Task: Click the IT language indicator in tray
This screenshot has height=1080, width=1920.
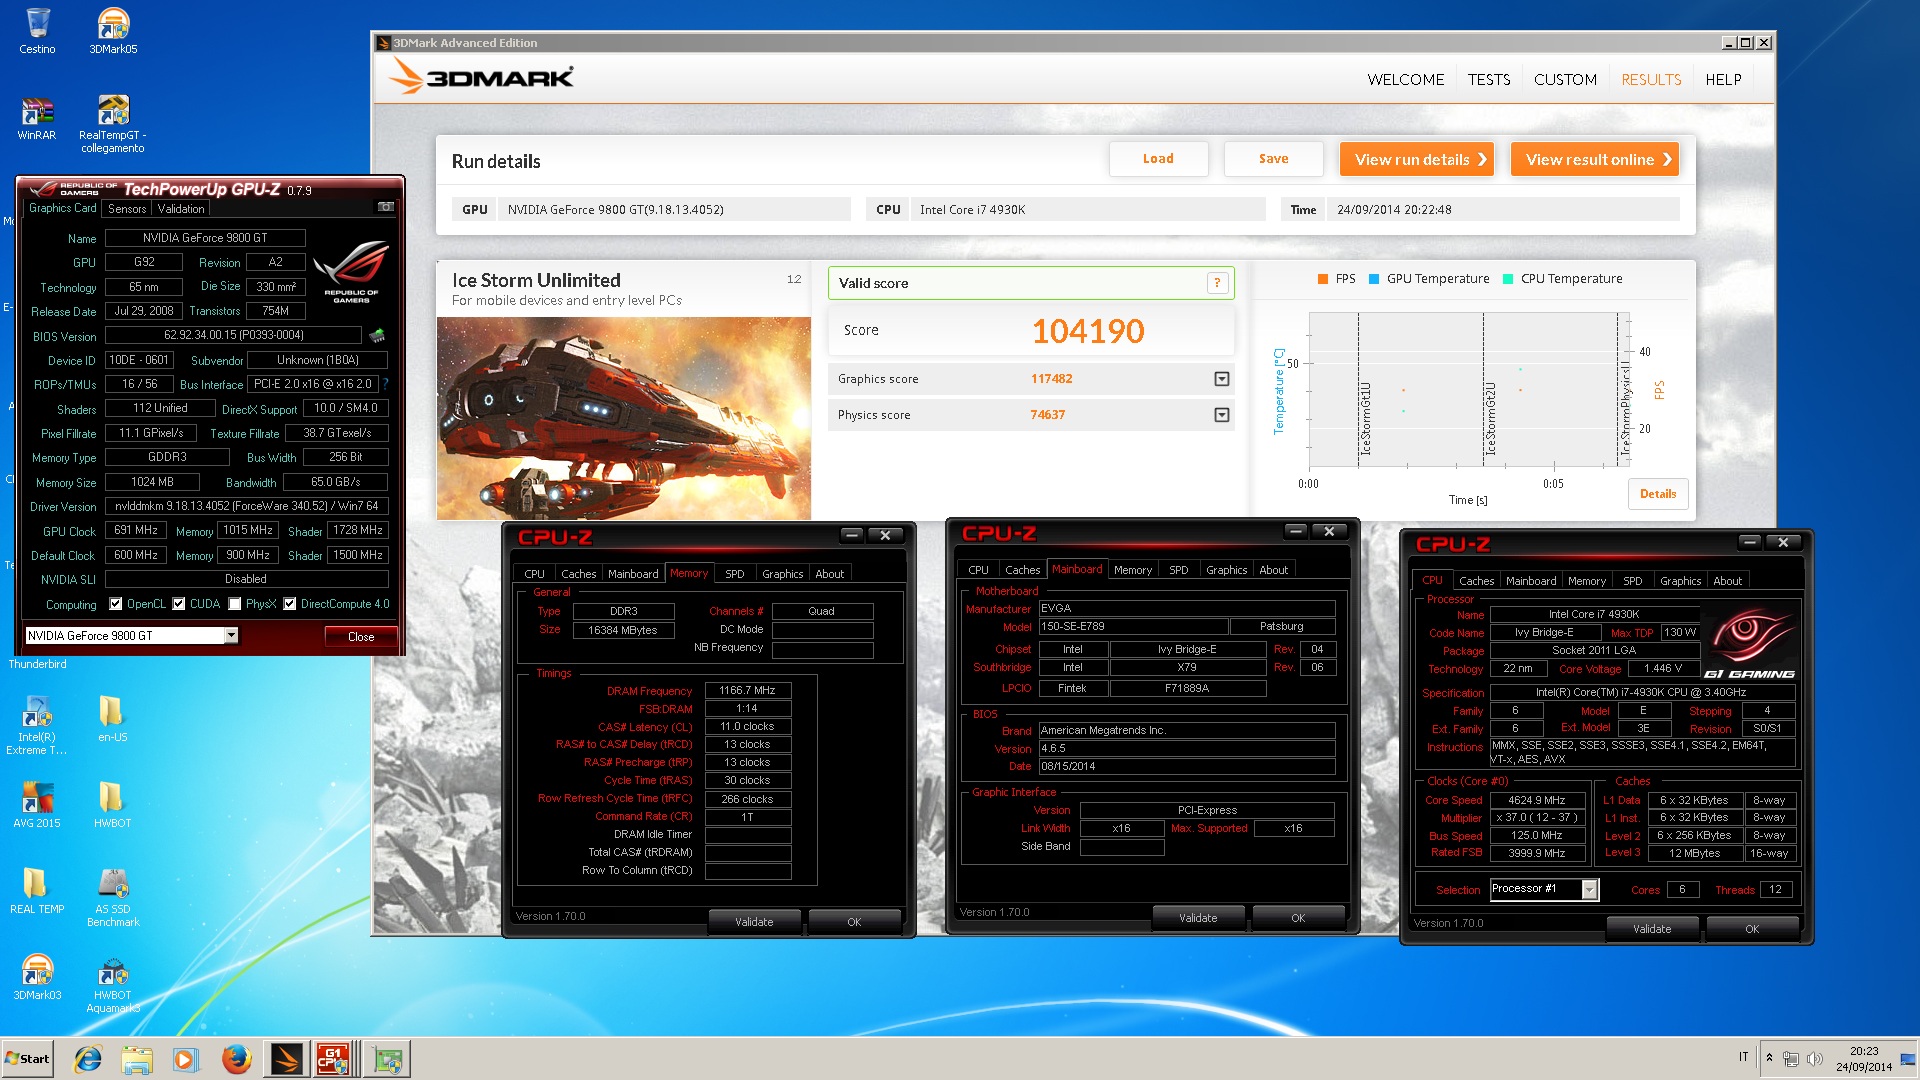Action: (x=1743, y=1057)
